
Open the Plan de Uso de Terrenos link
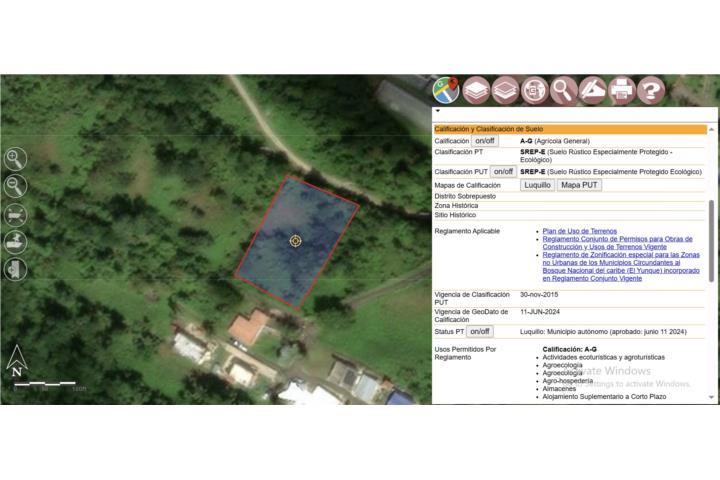coord(579,231)
